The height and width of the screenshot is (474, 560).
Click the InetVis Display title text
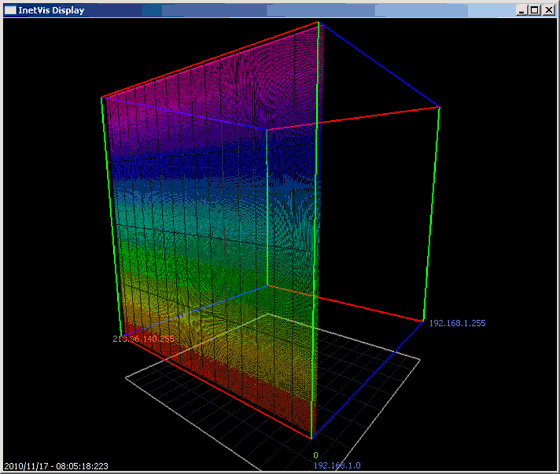coord(51,10)
